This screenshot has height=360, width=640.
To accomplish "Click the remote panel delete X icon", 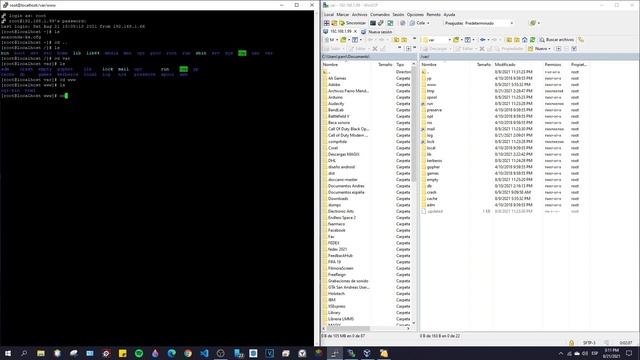I will (x=482, y=49).
